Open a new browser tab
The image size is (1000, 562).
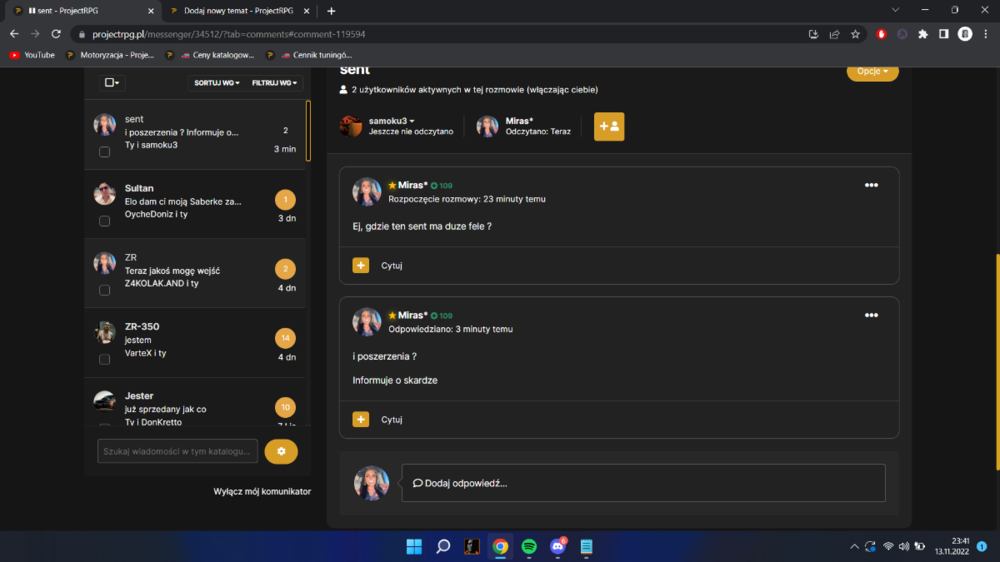[x=331, y=11]
